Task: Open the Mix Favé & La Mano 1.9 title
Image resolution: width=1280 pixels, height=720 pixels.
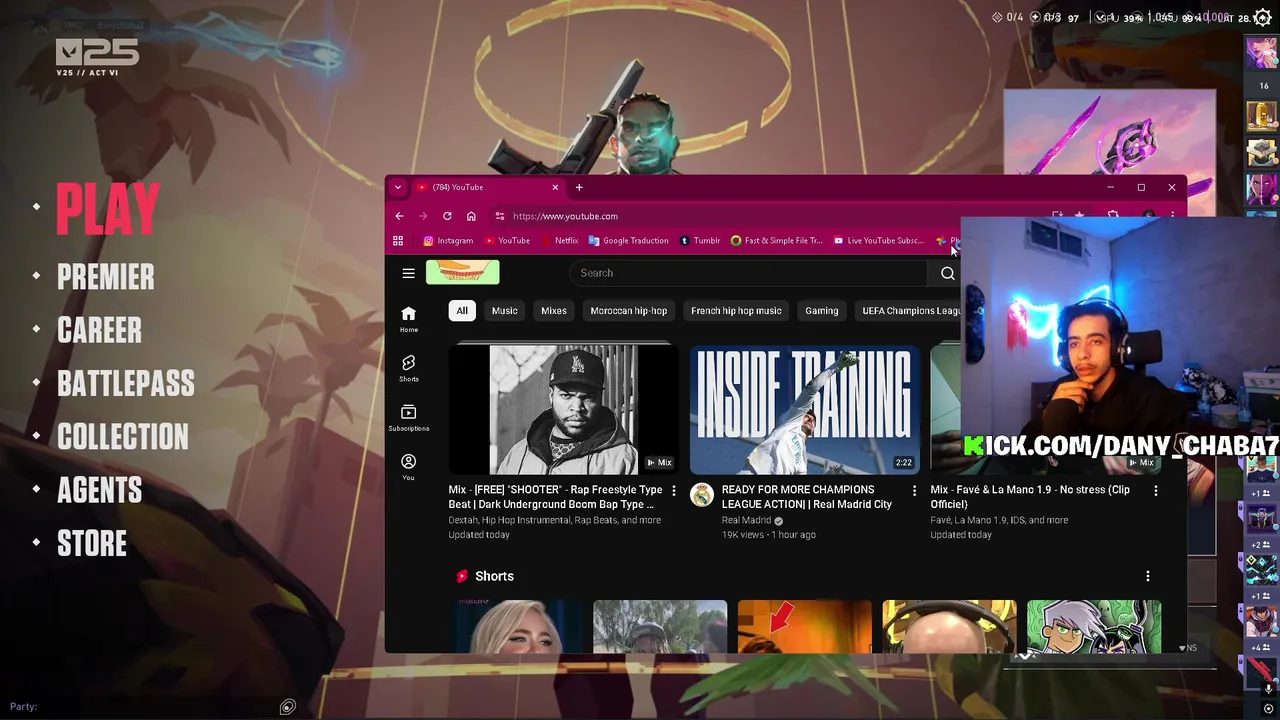Action: 1030,497
